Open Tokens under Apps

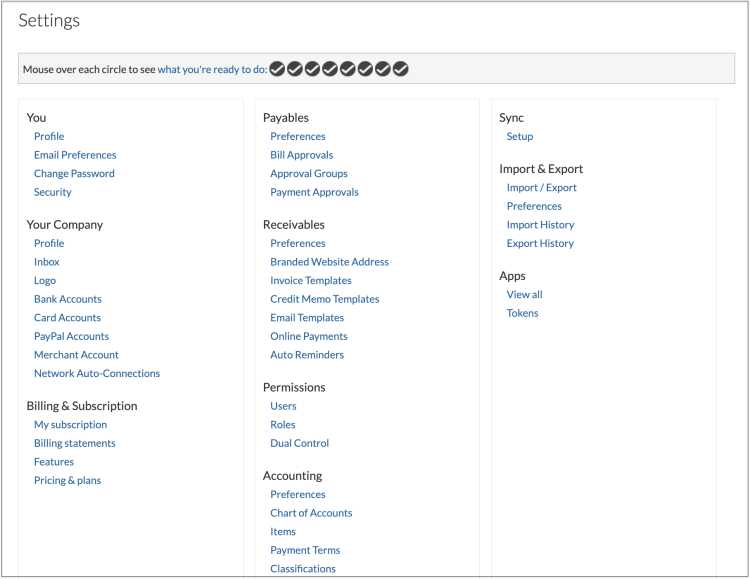point(522,313)
